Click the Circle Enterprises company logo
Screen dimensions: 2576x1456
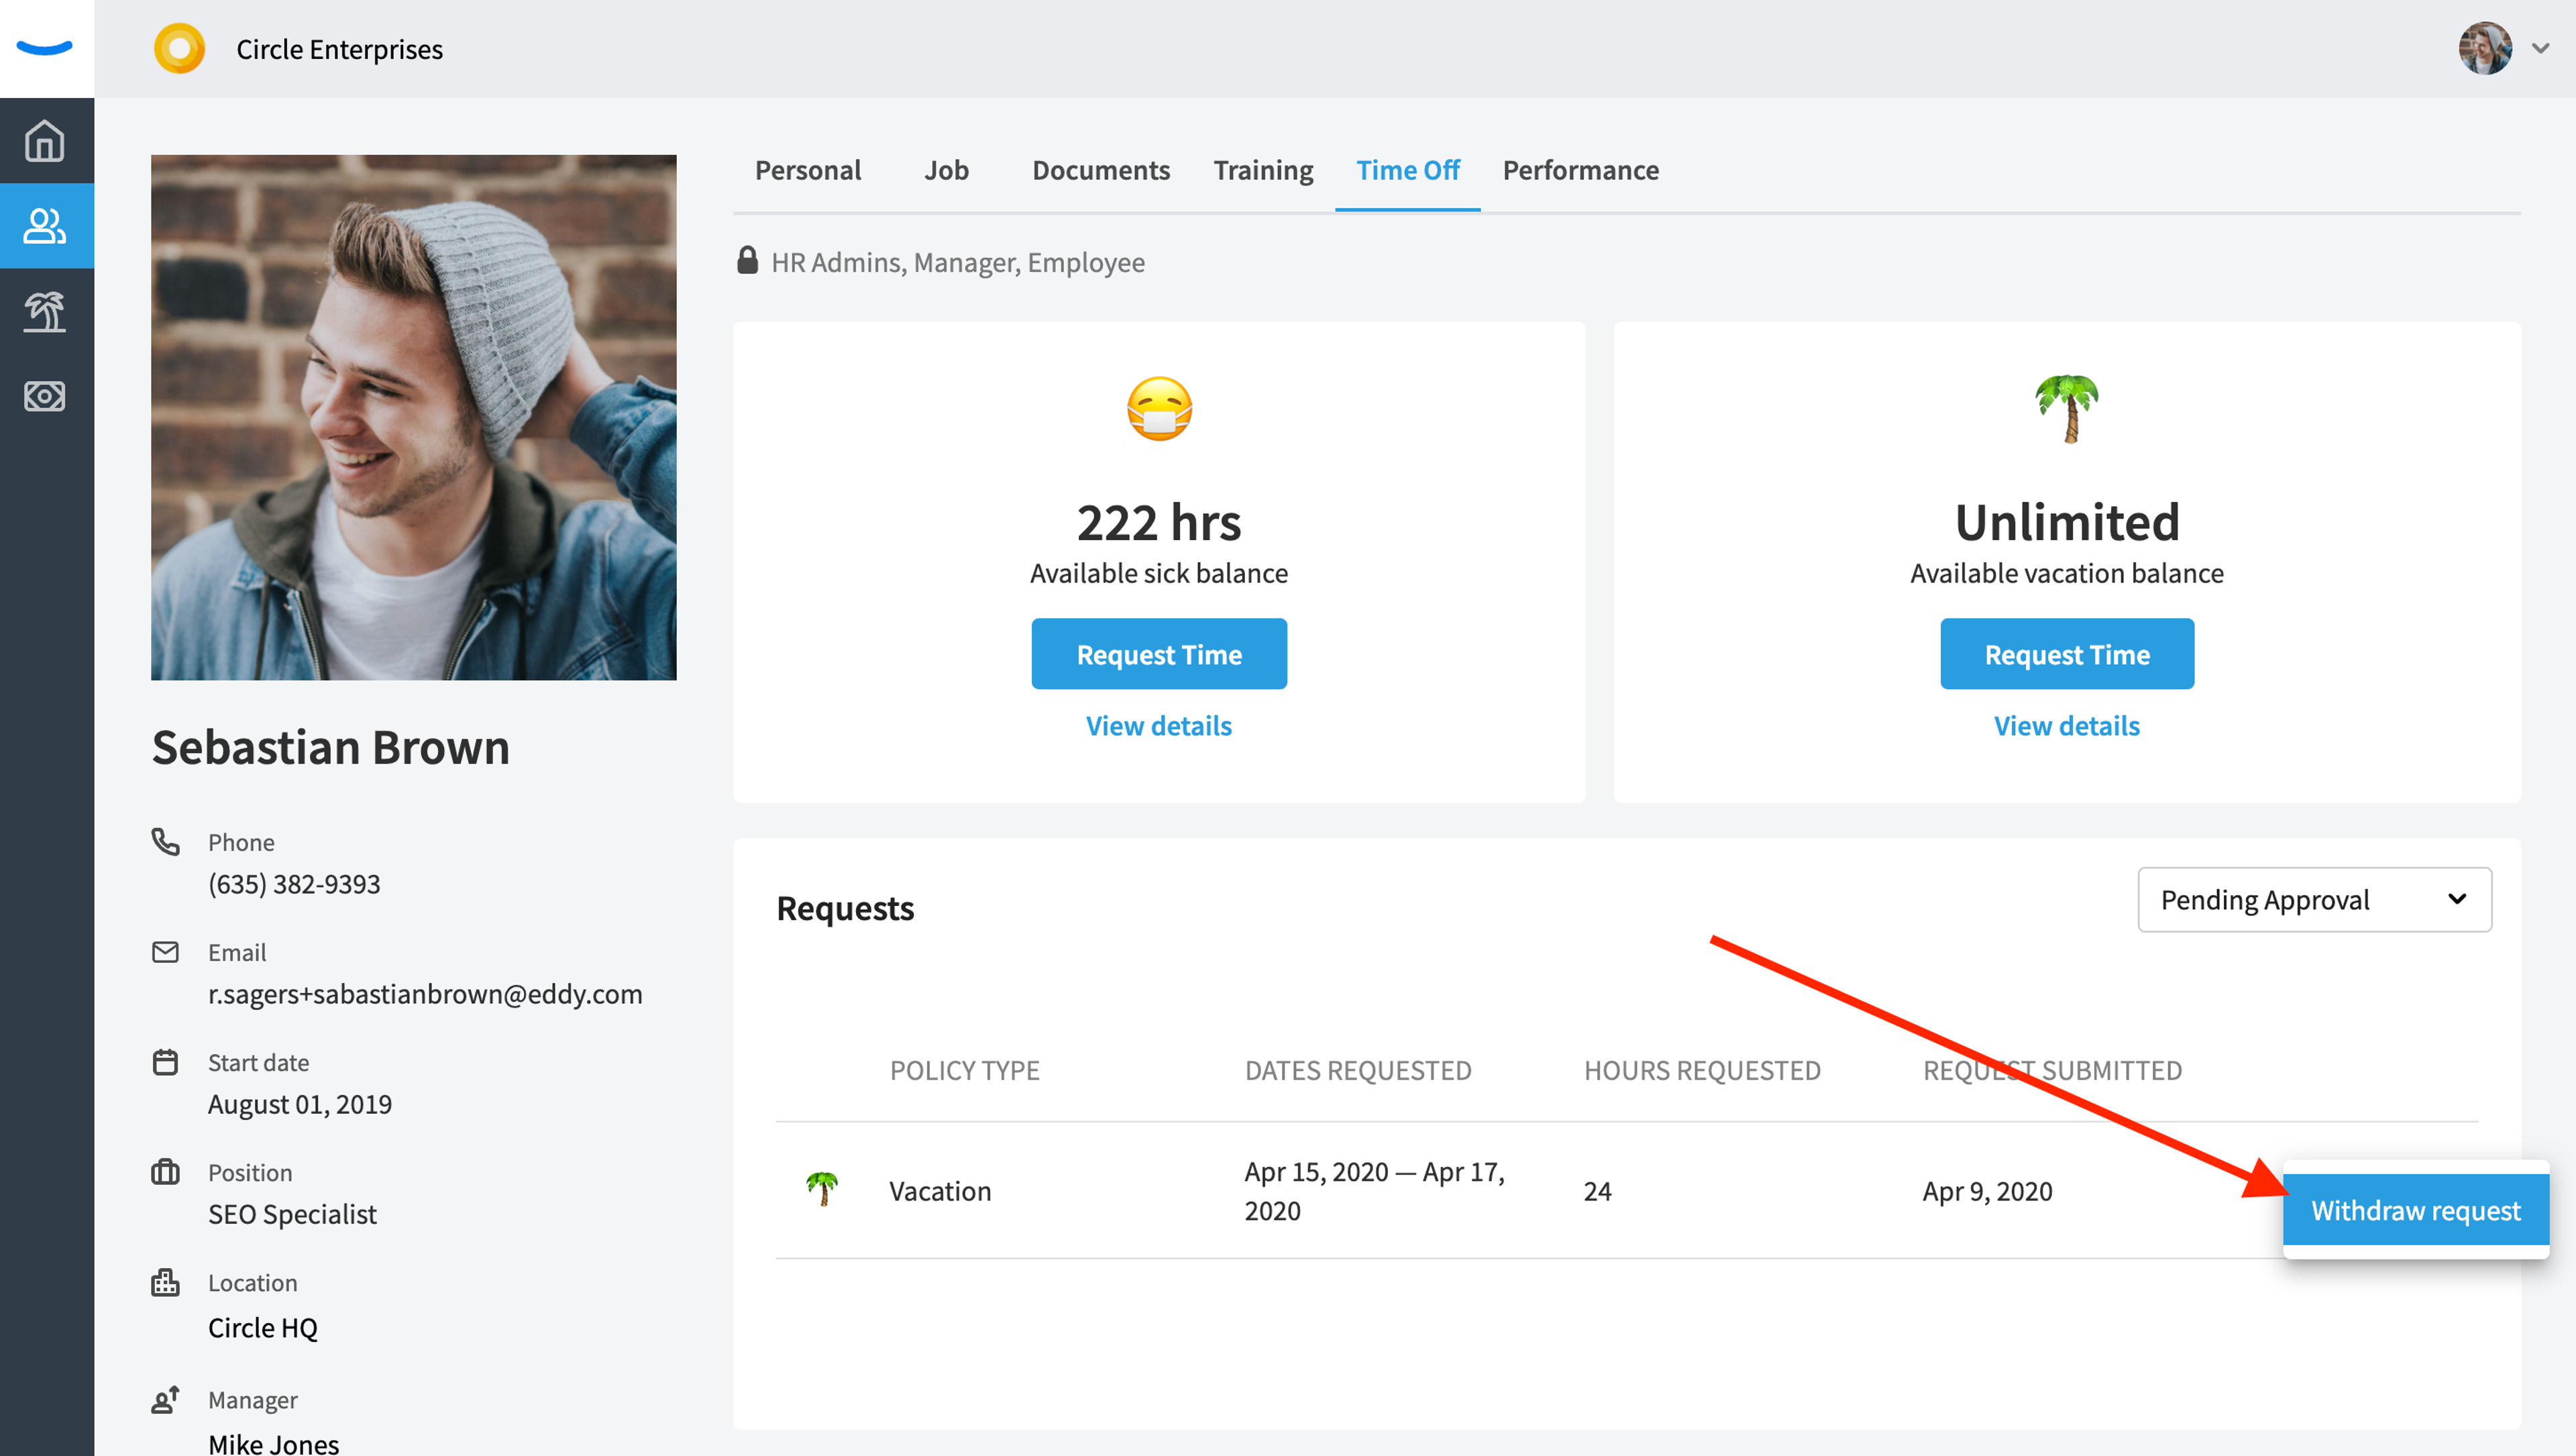[179, 48]
